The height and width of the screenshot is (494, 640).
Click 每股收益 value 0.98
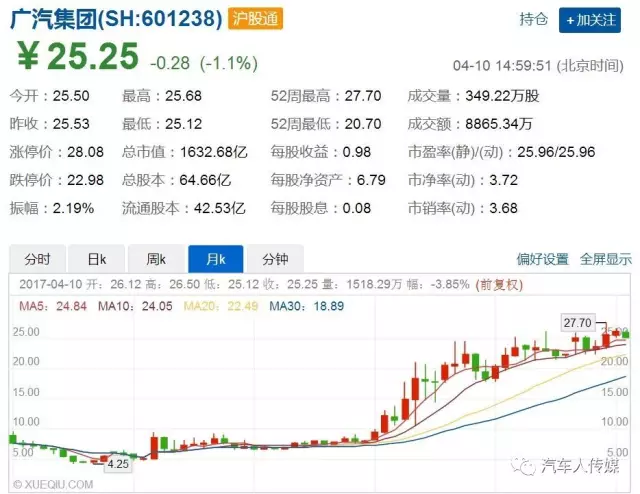point(357,152)
